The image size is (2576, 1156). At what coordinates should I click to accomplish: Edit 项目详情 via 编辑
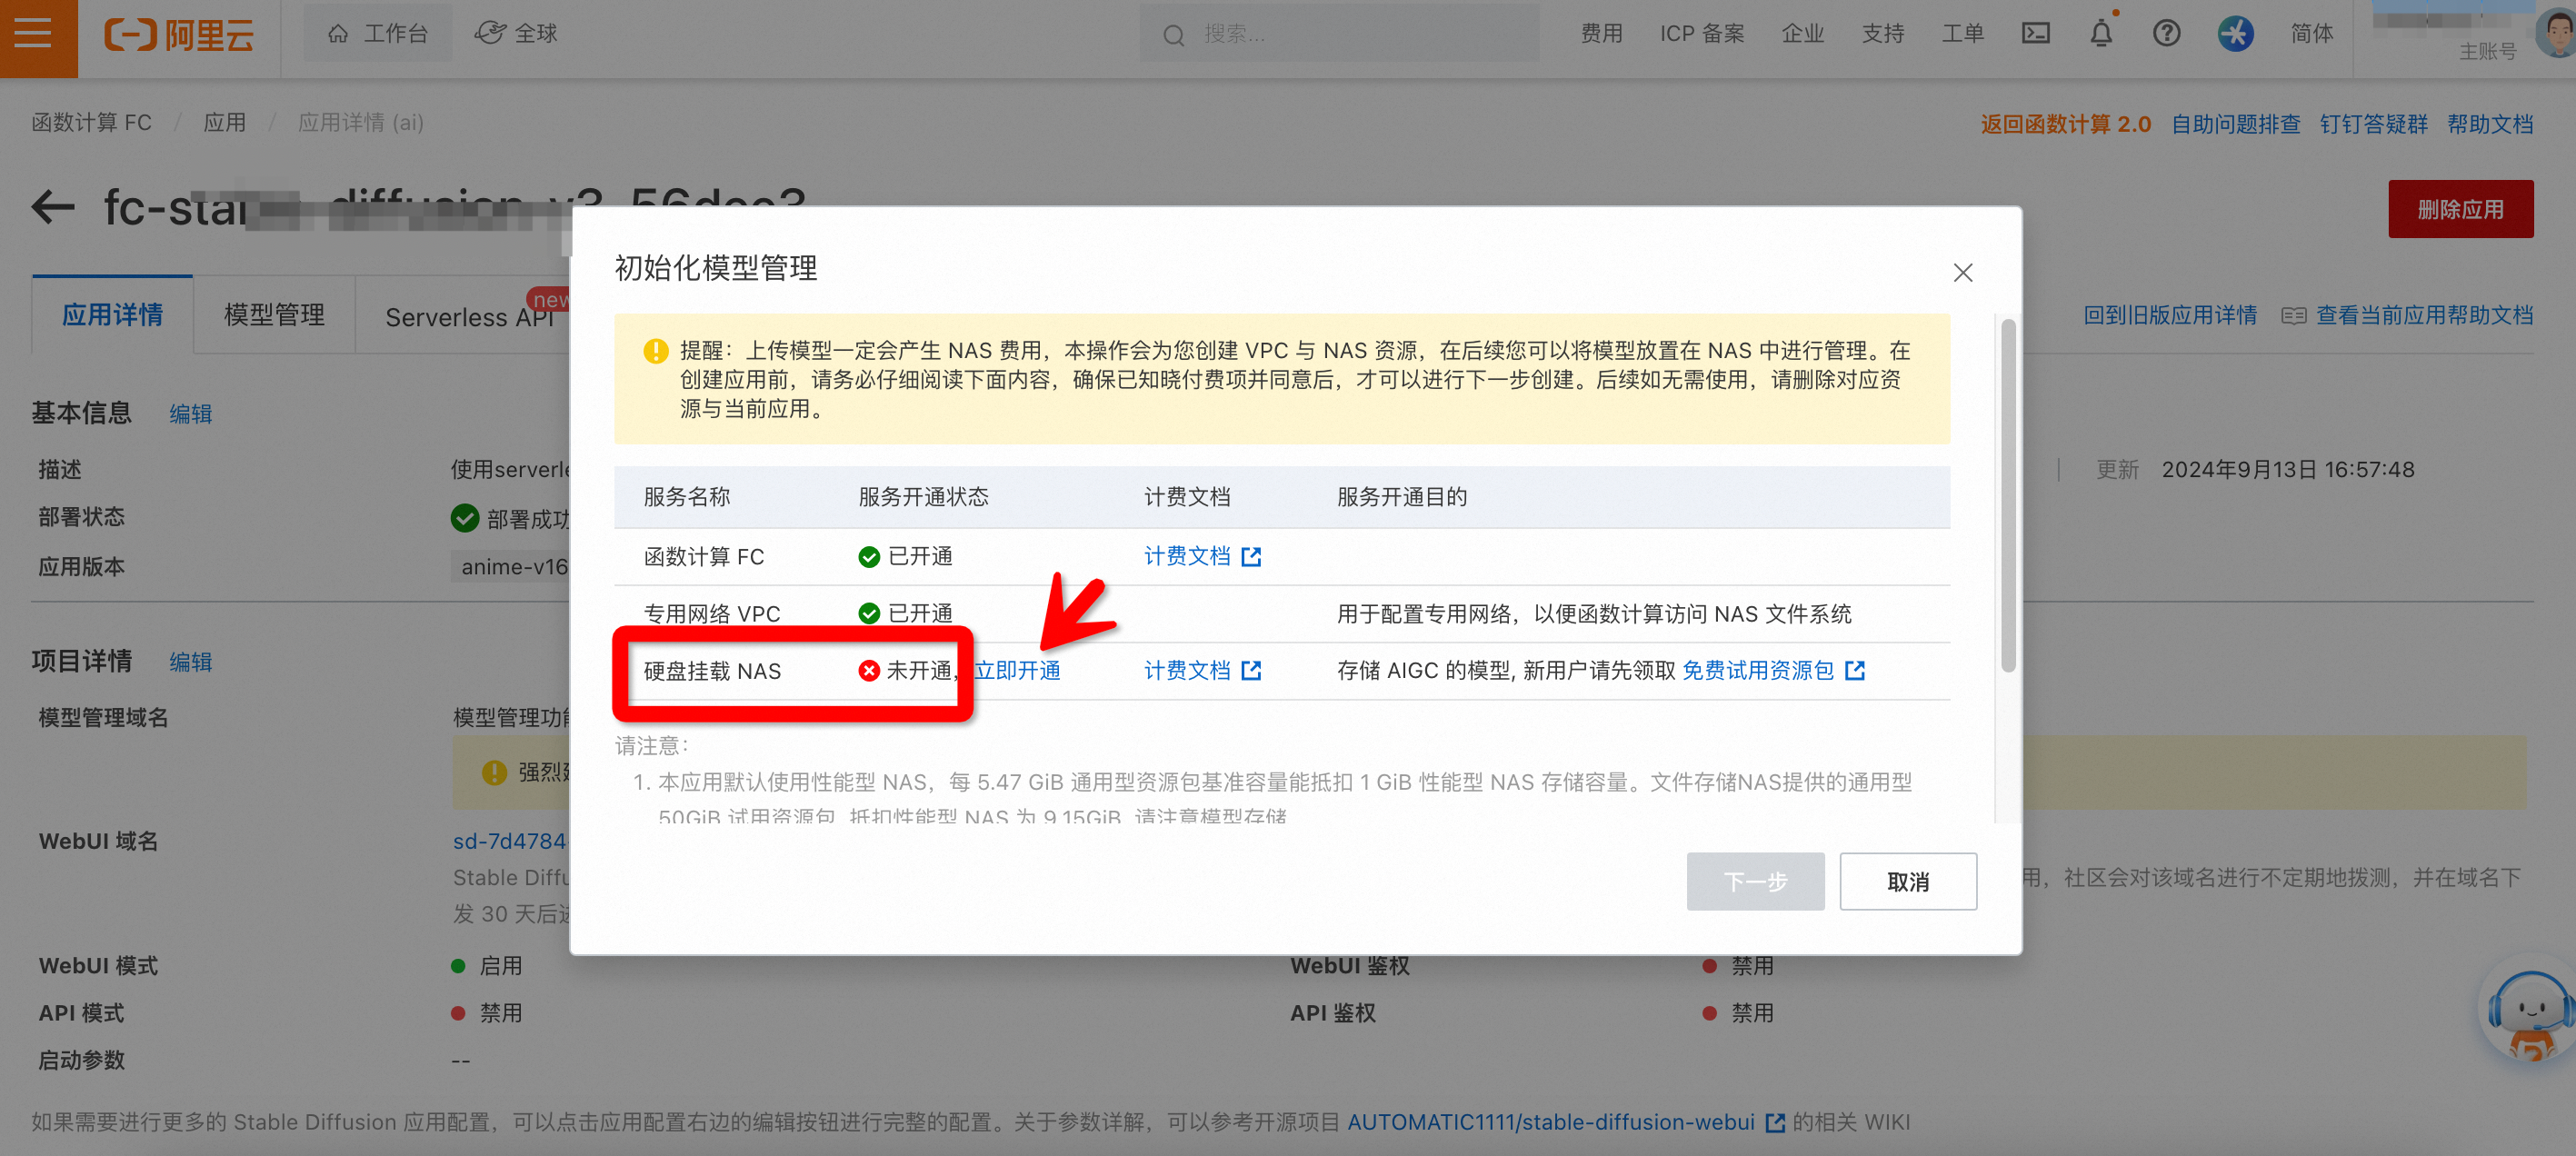coord(190,662)
